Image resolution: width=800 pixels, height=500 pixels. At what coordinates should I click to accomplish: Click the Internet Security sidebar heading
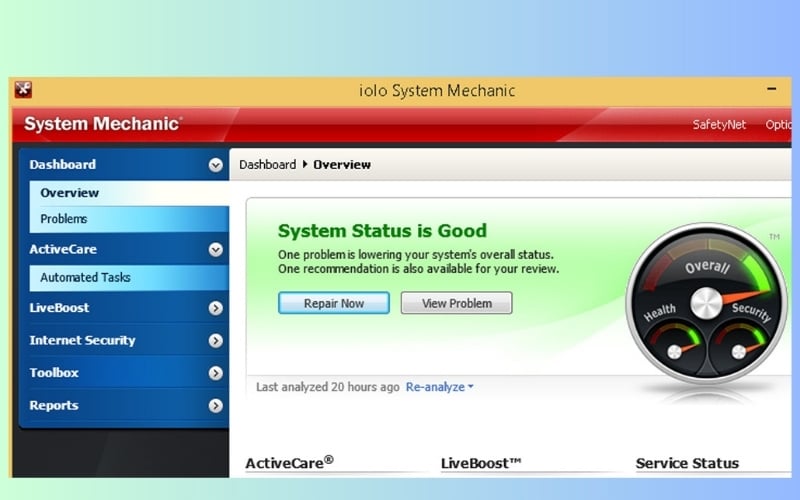82,340
